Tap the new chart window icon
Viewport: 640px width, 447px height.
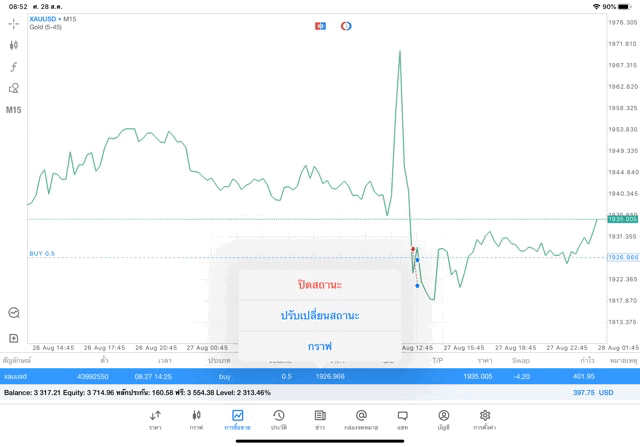pyautogui.click(x=14, y=338)
